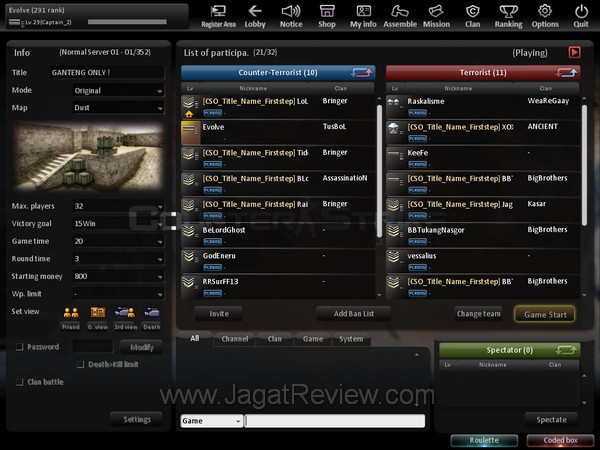Image resolution: width=600 pixels, height=450 pixels.
Task: Switch to the All chat tab
Action: [195, 338]
